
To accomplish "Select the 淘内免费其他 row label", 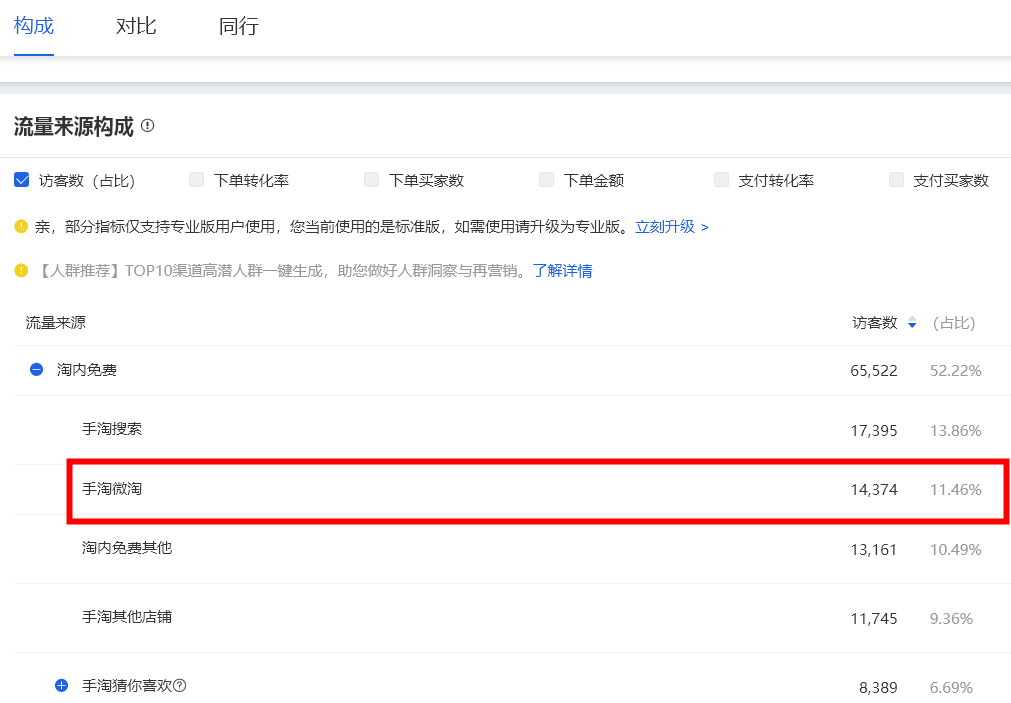I will click(127, 548).
